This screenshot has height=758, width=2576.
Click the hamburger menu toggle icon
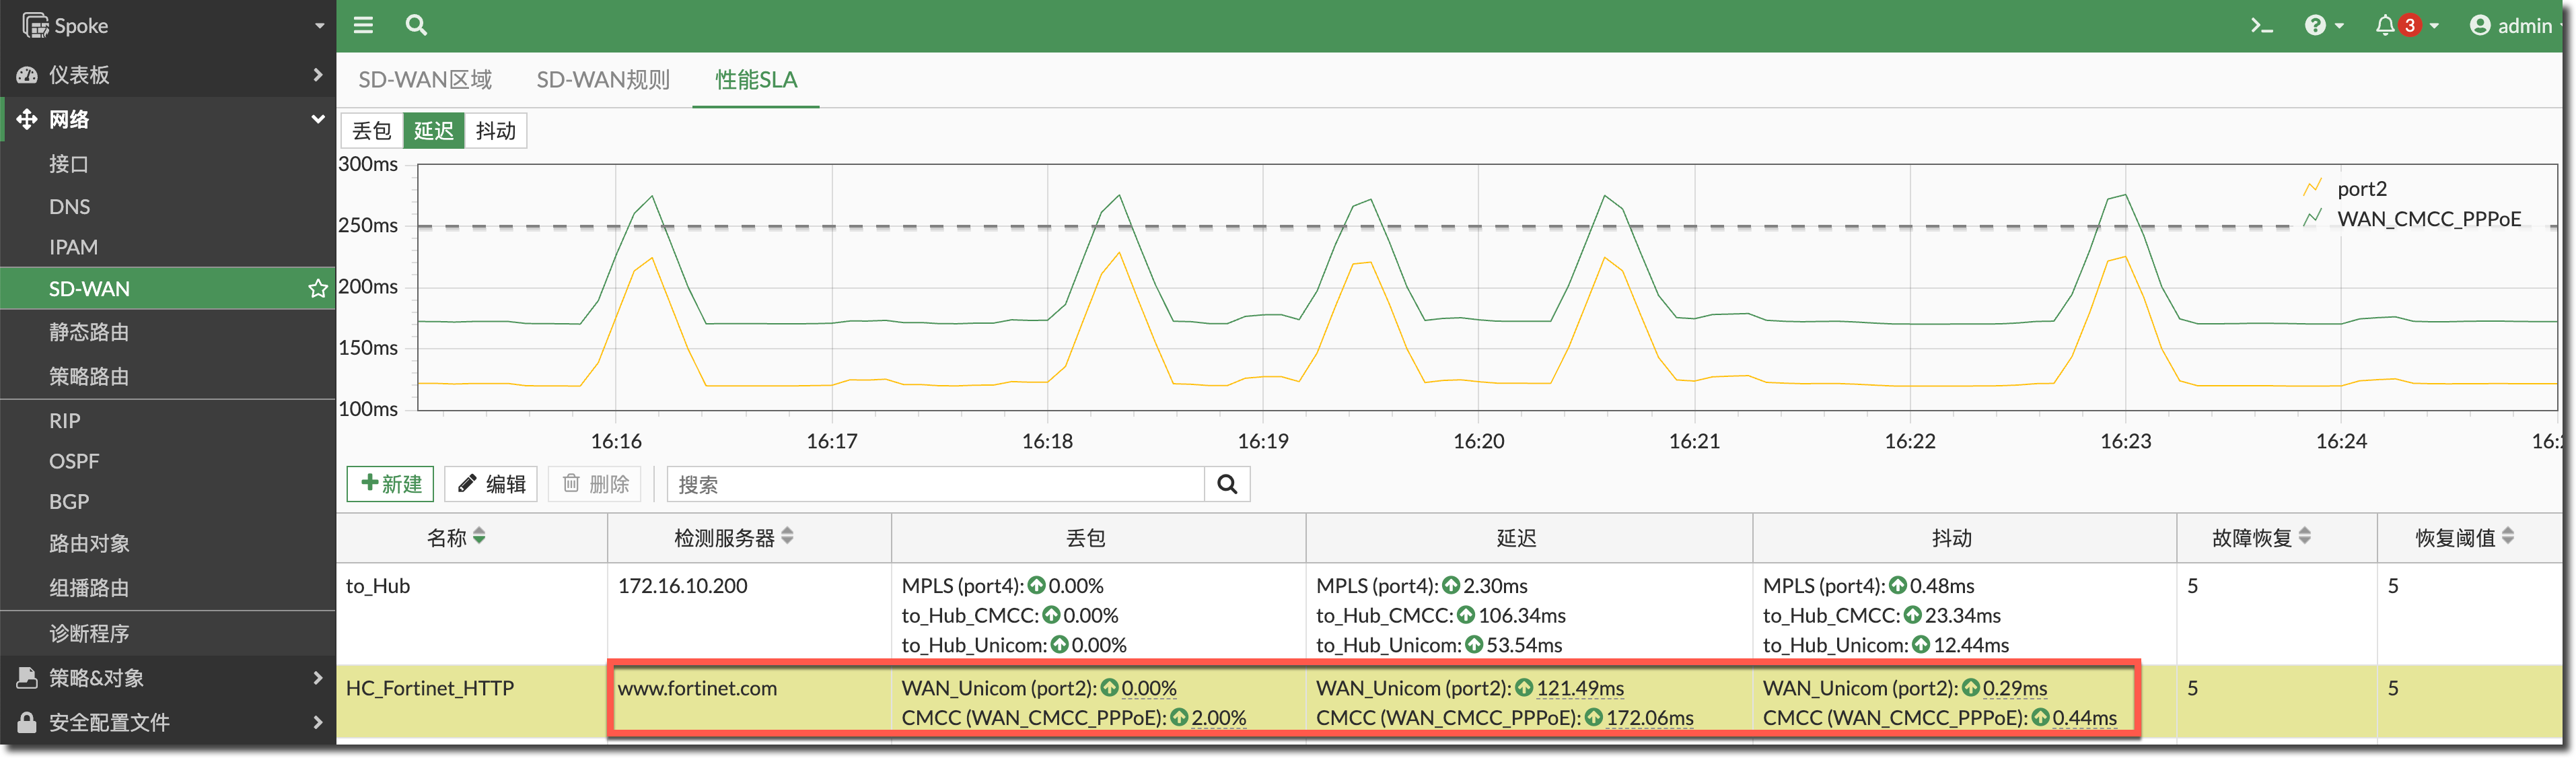coord(363,25)
